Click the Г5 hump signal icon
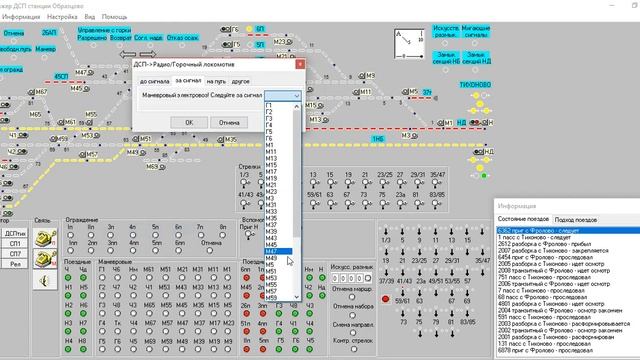The image size is (640, 360). (x=228, y=44)
